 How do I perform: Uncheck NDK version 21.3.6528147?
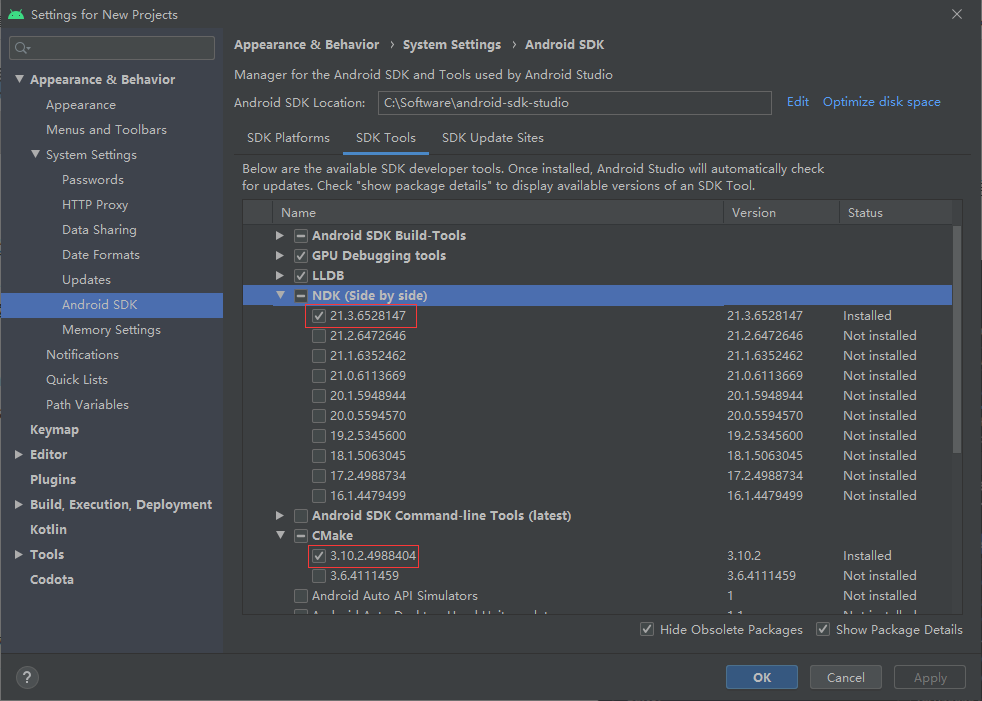[x=318, y=315]
